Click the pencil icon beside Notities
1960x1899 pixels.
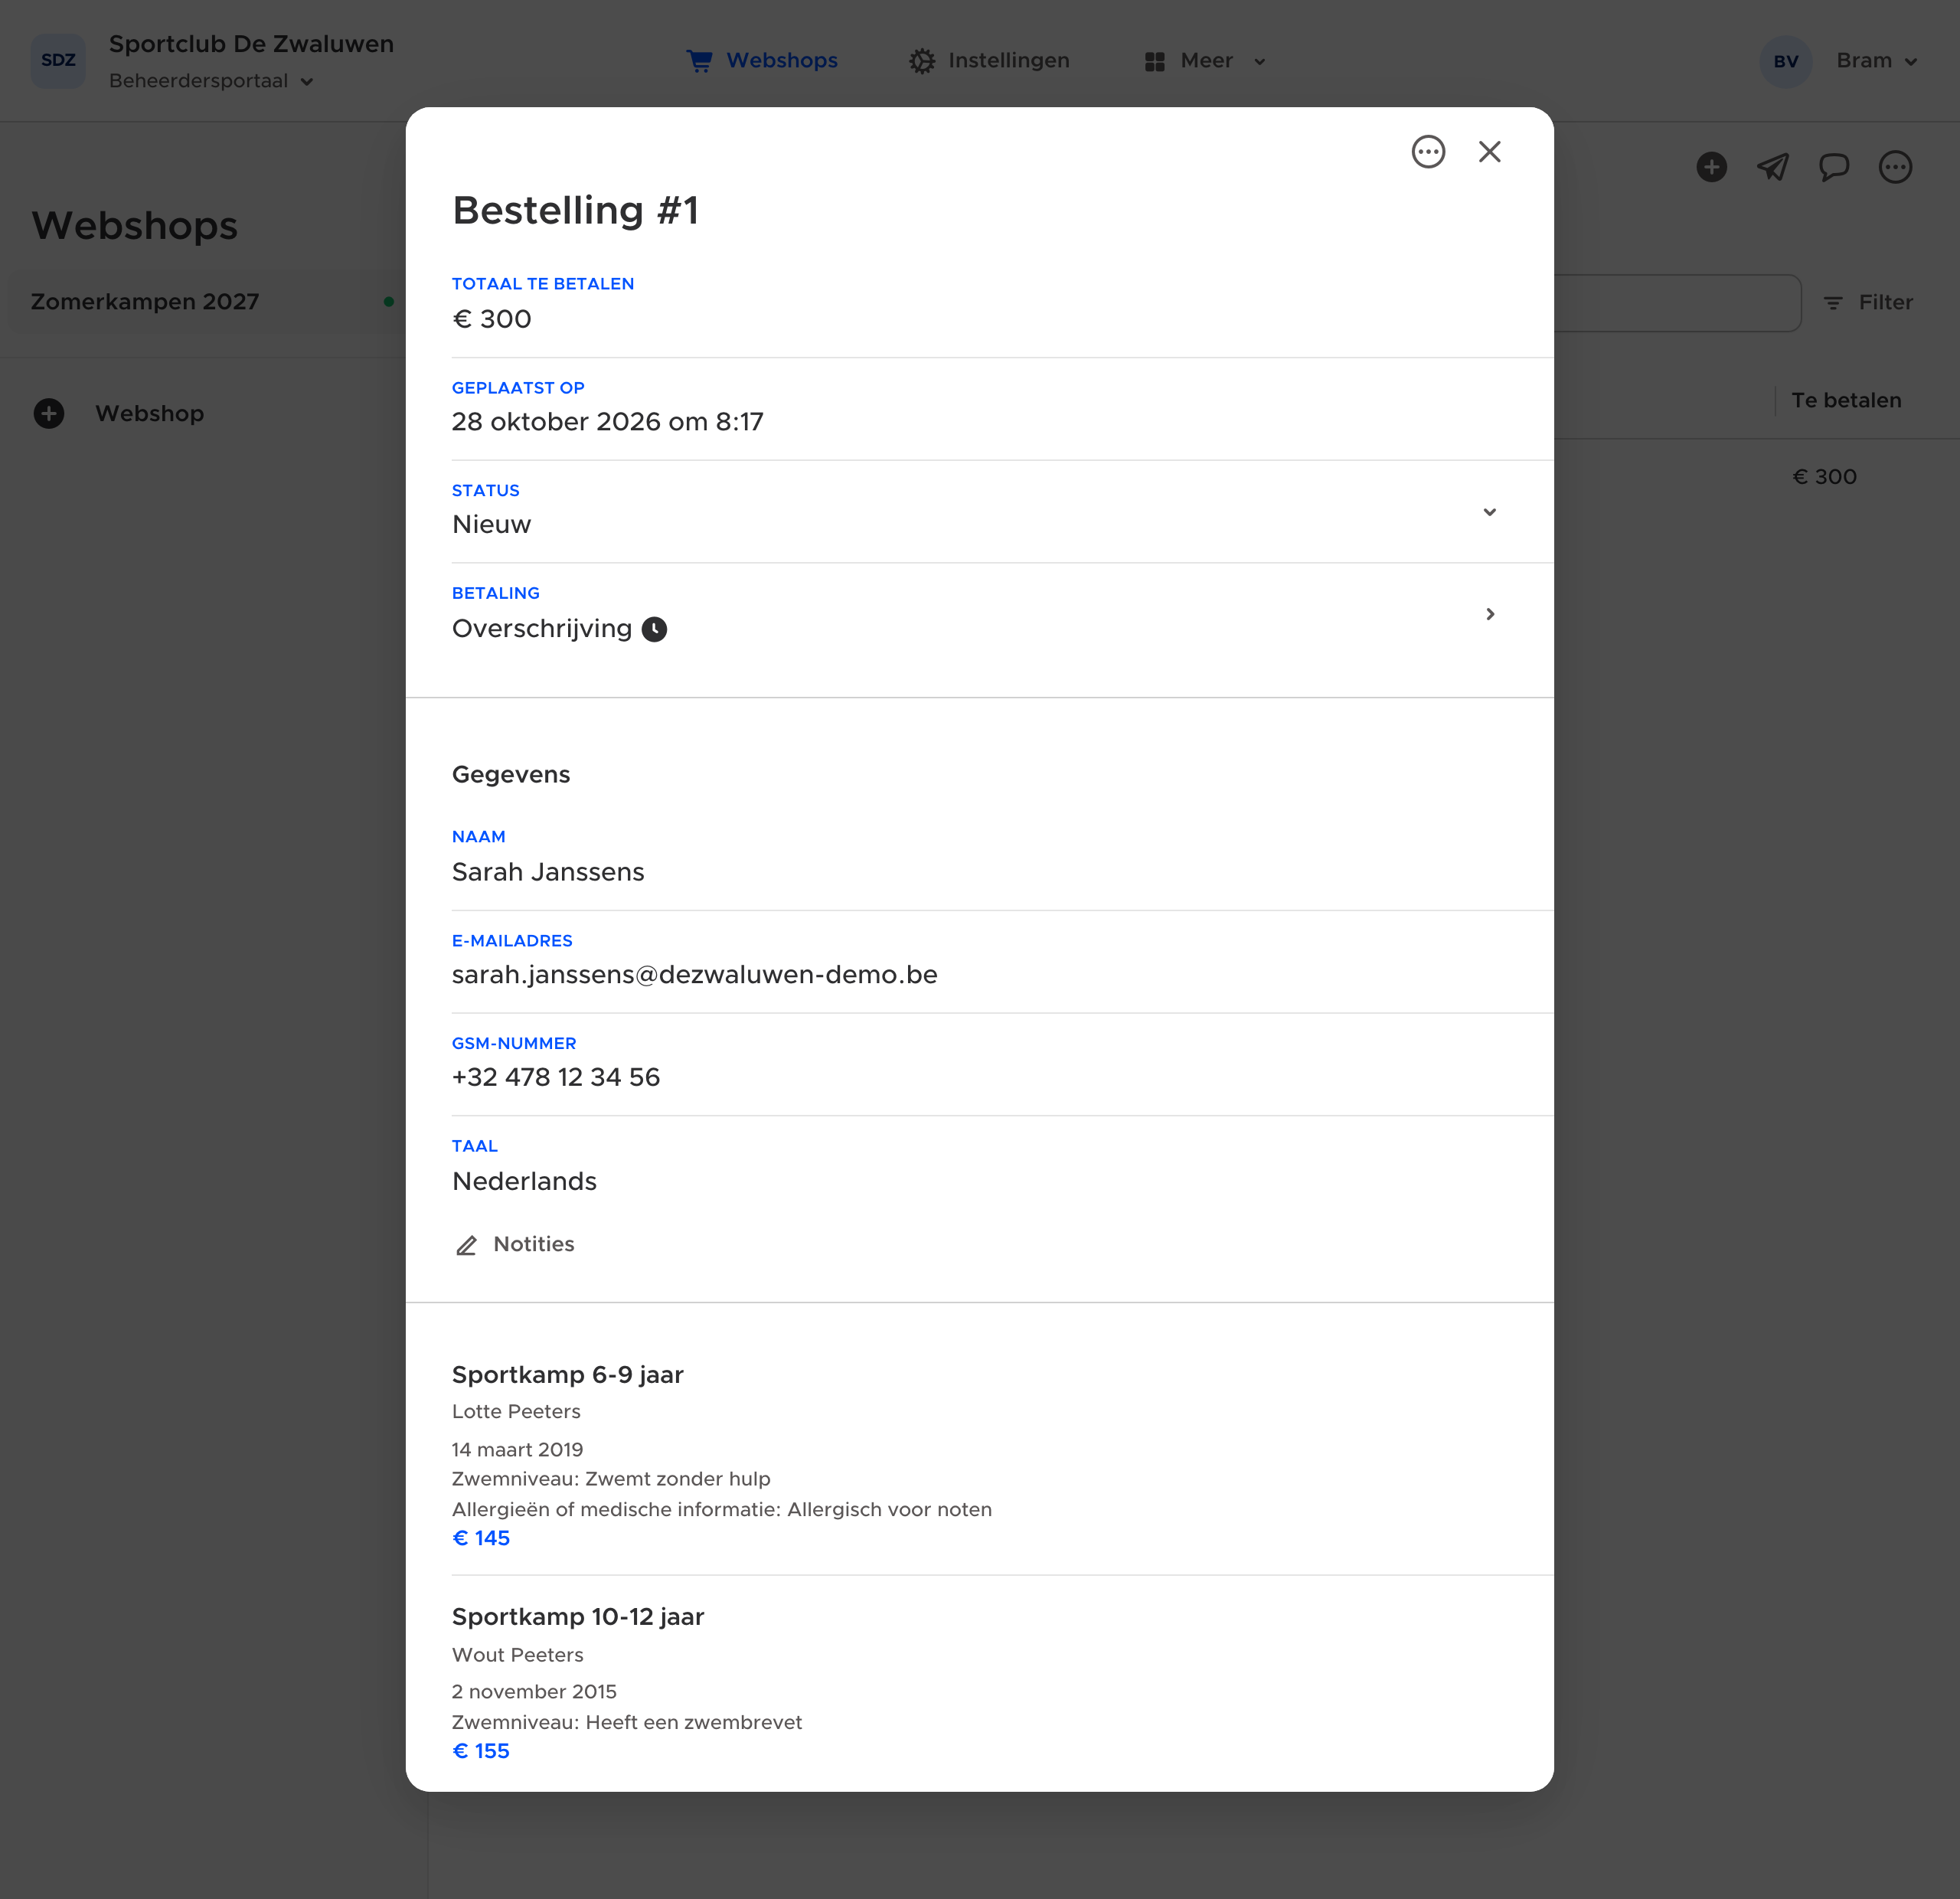point(466,1246)
